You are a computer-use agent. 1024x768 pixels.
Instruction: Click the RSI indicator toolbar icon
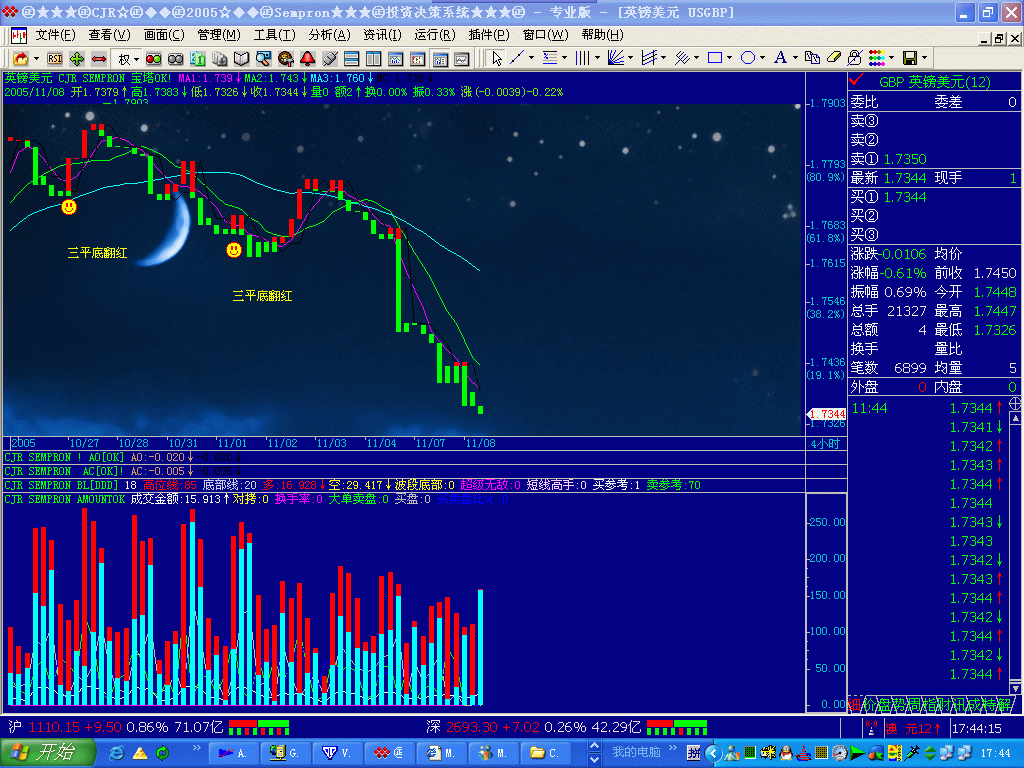pyautogui.click(x=55, y=59)
